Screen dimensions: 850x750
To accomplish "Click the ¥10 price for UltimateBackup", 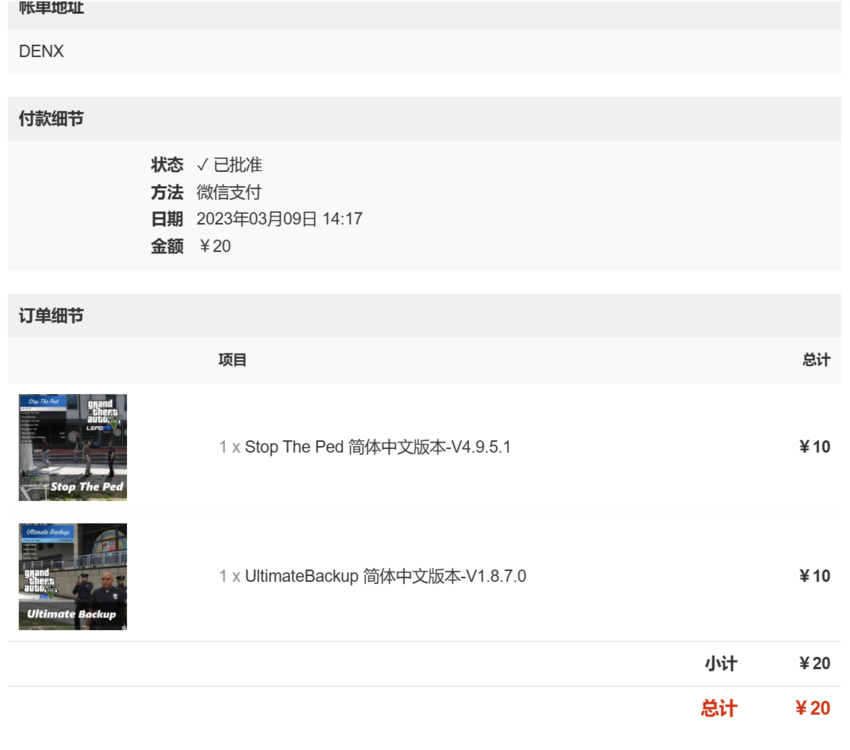I will [814, 576].
